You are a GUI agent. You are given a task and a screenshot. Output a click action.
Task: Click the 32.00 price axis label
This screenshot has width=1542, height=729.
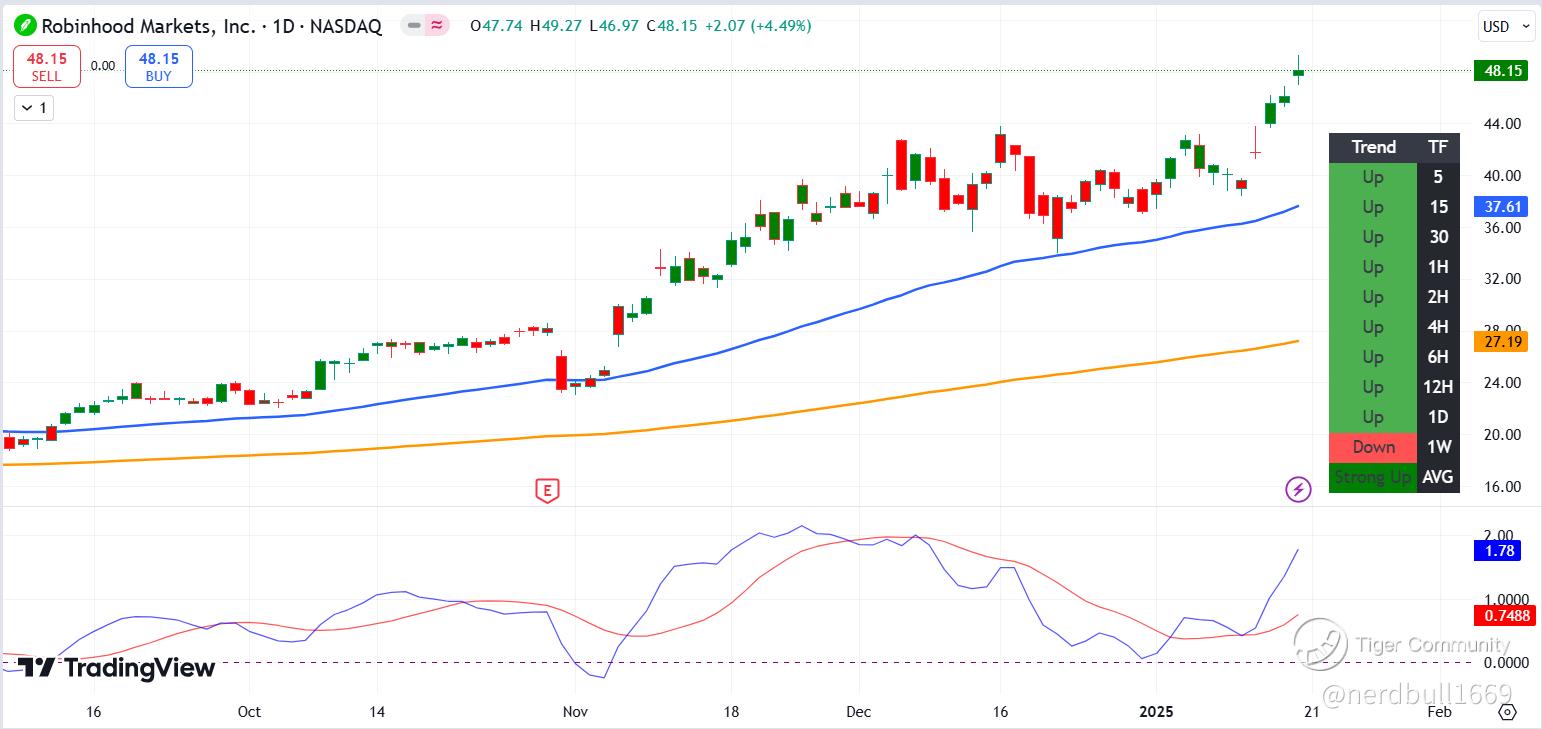1504,279
